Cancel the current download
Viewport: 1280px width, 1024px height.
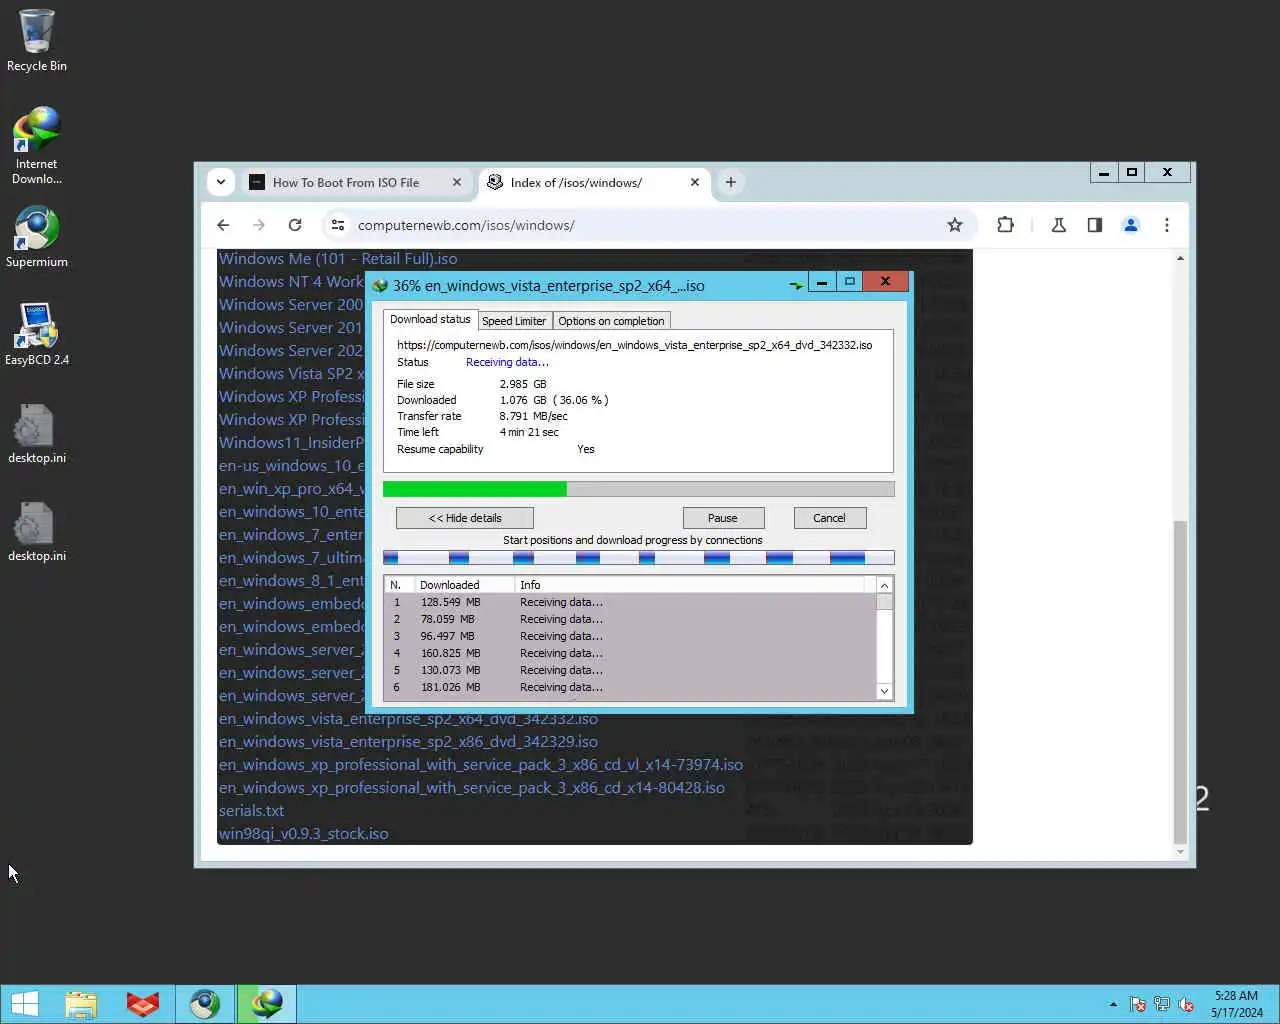[829, 518]
